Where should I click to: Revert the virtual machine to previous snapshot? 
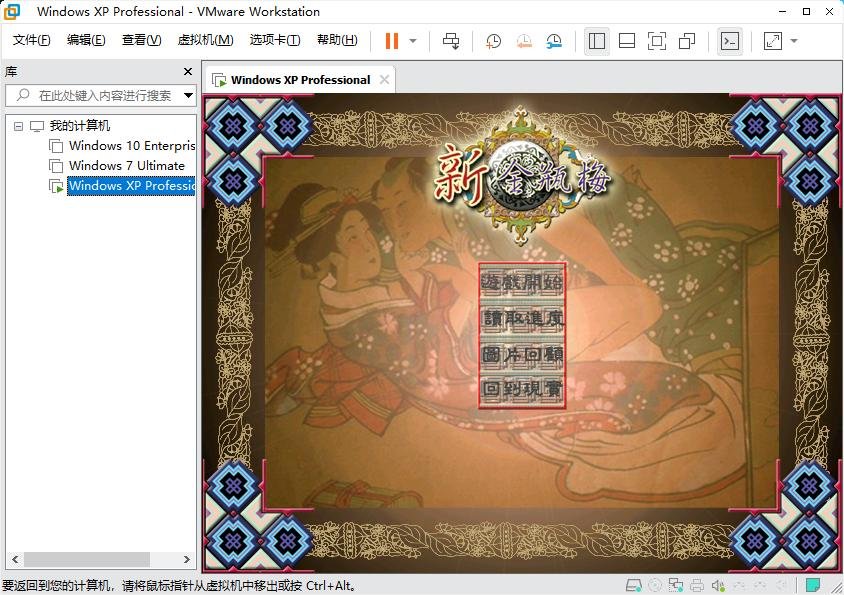(524, 41)
